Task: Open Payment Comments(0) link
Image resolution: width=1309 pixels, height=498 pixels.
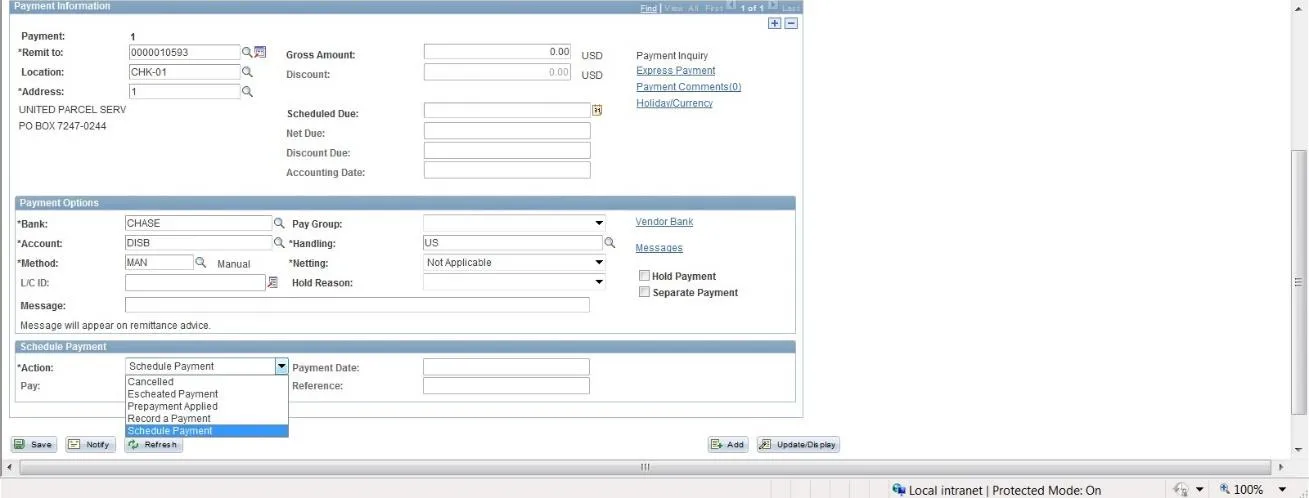Action: (x=689, y=87)
